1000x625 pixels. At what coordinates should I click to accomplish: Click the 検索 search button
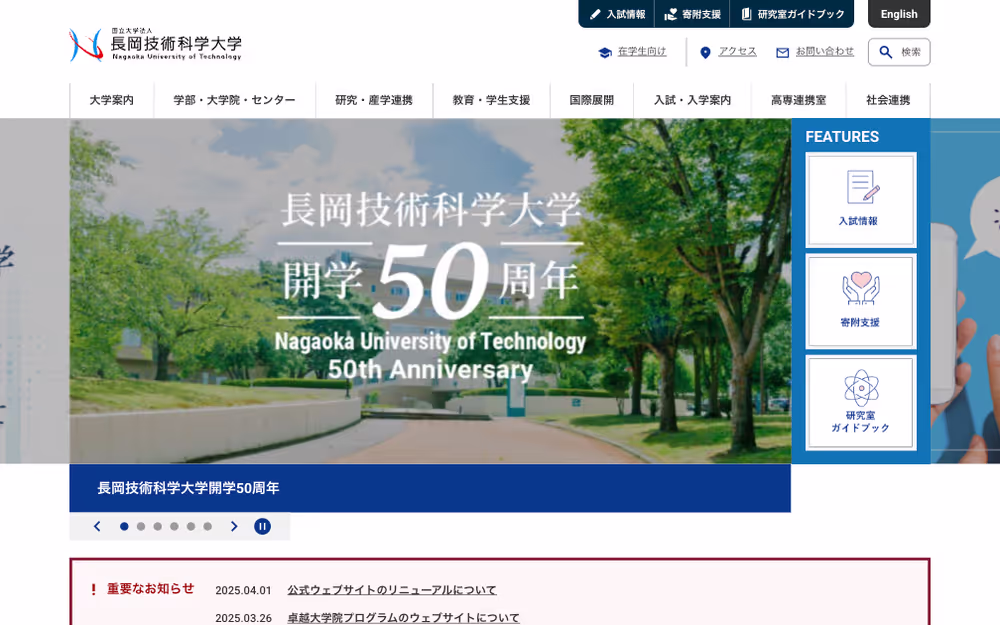point(899,52)
